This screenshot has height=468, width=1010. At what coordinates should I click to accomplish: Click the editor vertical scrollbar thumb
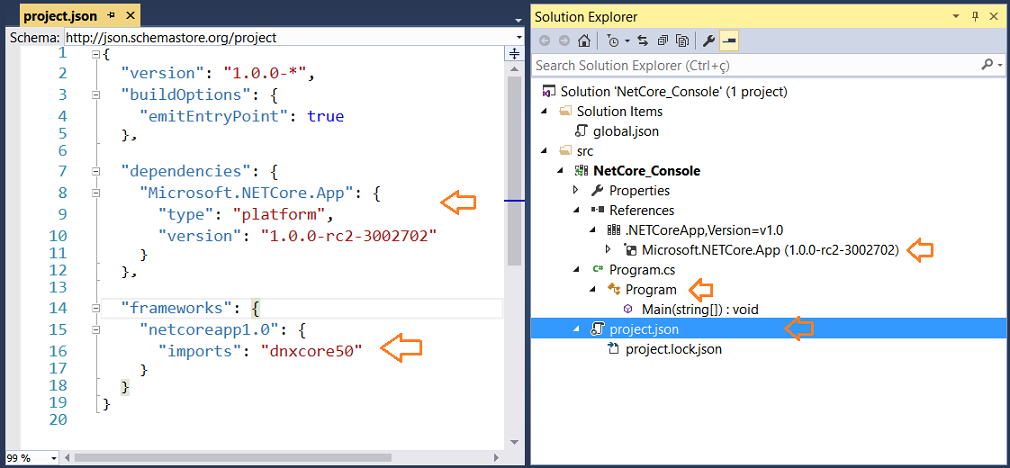pos(514,171)
